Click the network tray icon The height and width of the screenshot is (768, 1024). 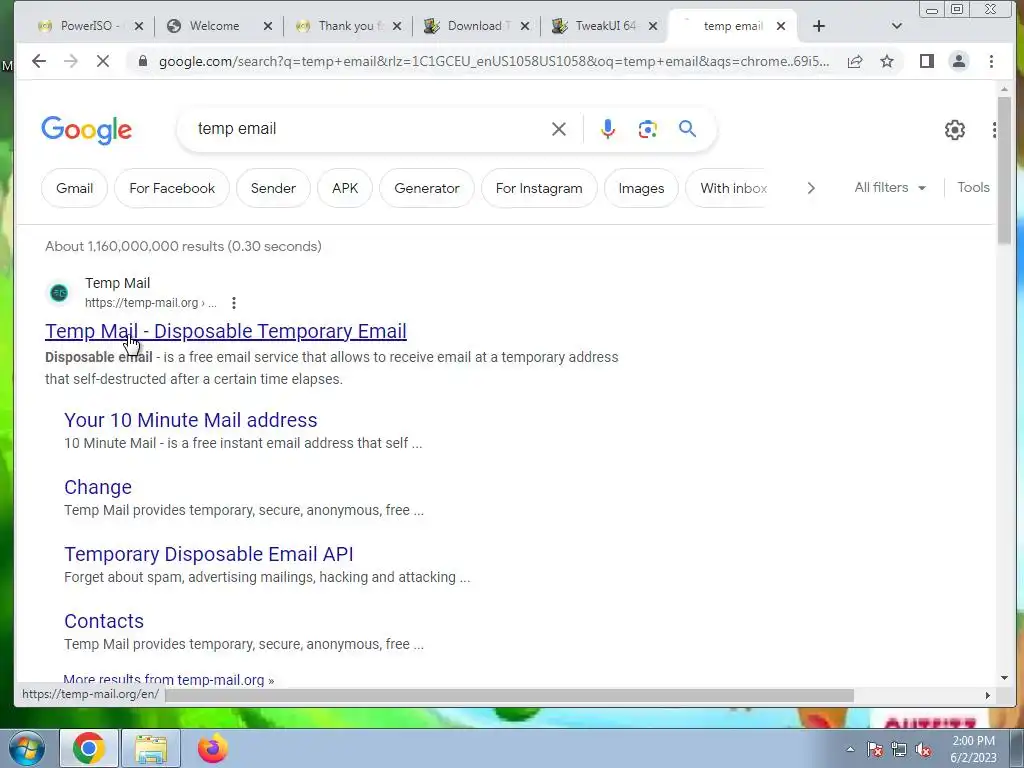899,750
